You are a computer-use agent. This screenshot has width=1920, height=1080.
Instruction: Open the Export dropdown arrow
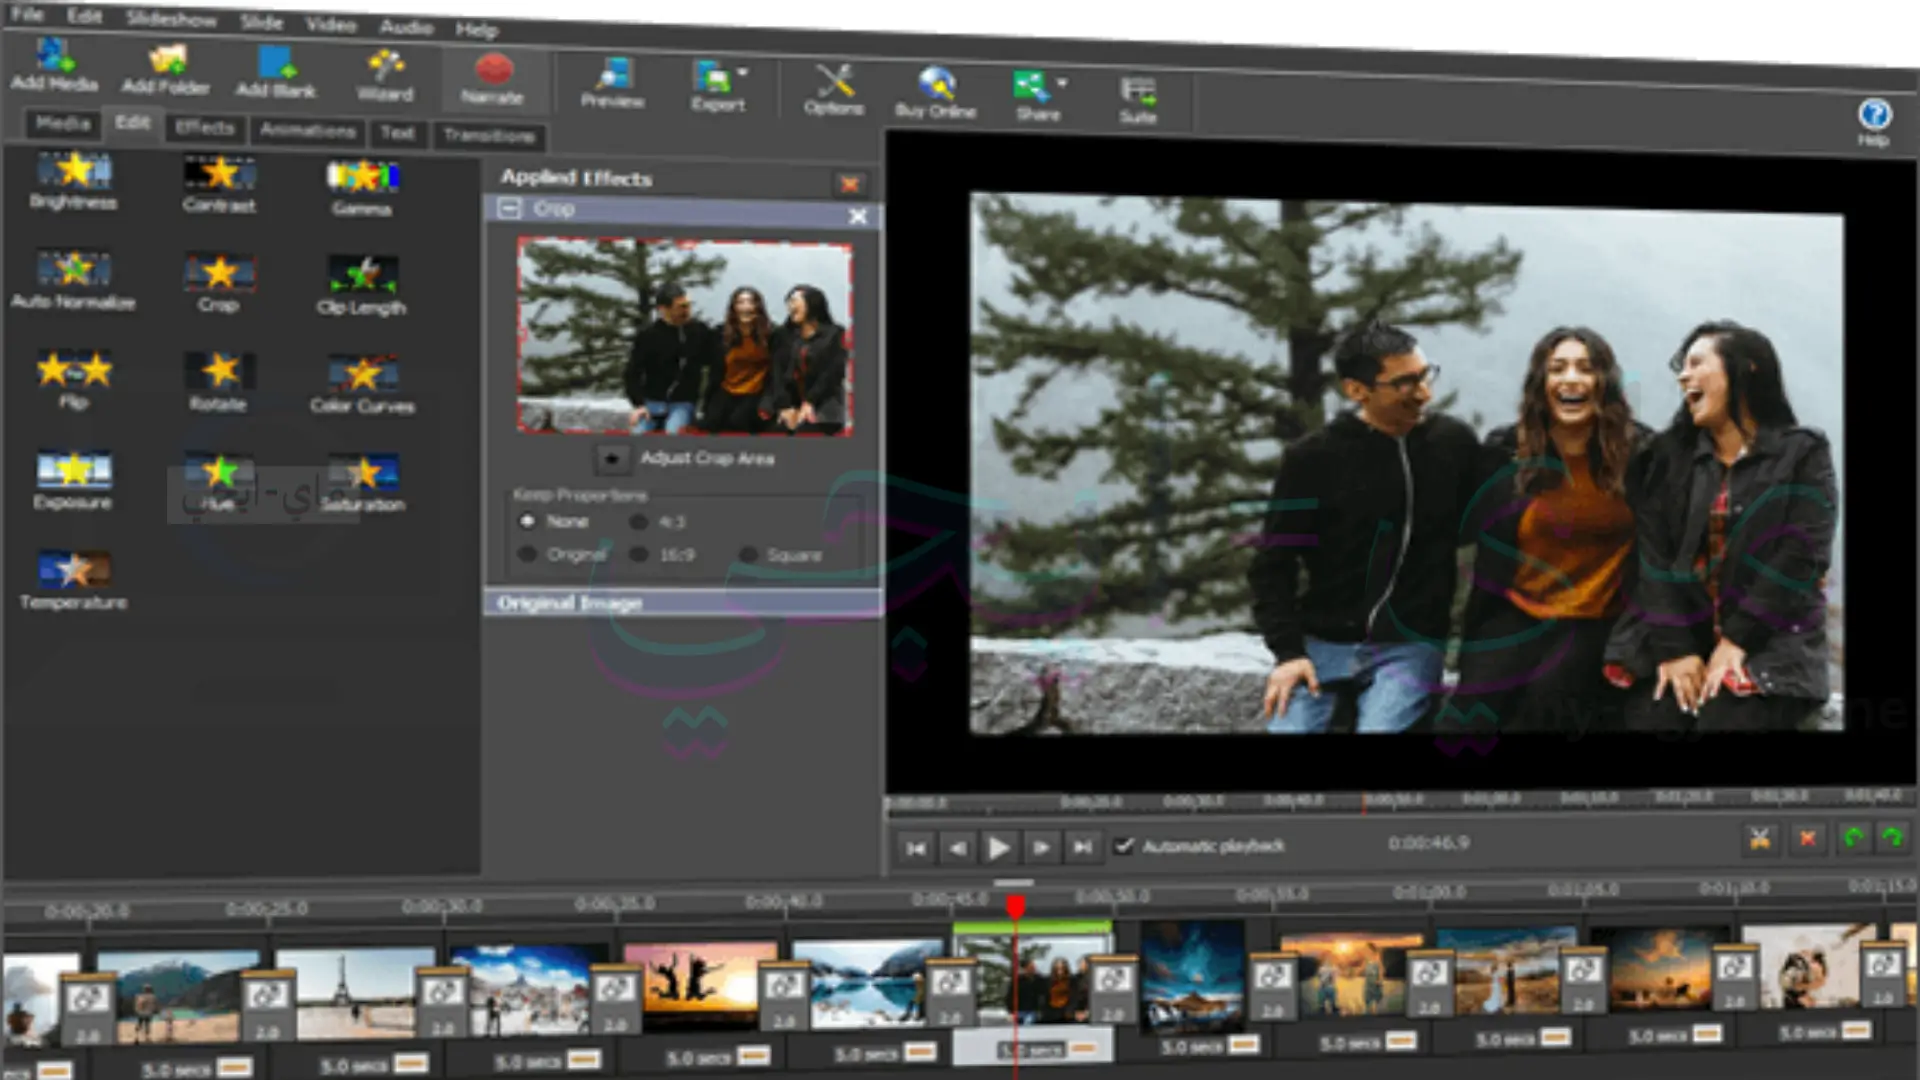click(x=743, y=72)
